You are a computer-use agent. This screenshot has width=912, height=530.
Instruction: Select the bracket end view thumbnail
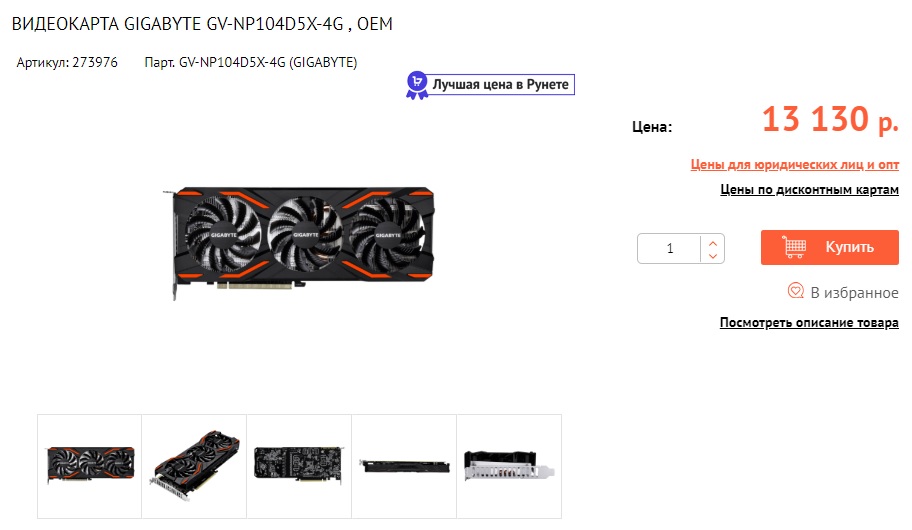coord(509,467)
